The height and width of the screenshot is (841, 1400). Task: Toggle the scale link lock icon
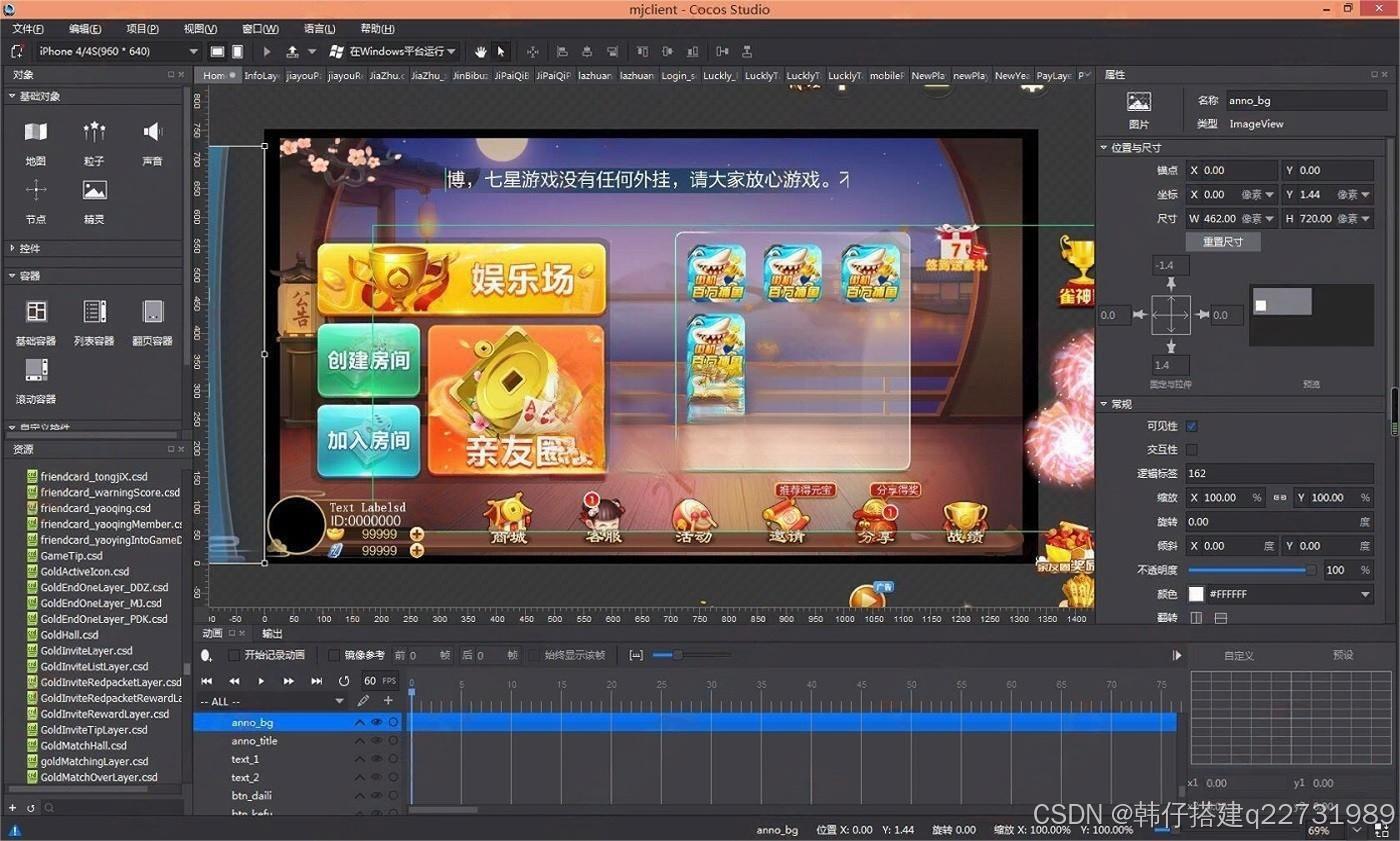click(x=1279, y=498)
